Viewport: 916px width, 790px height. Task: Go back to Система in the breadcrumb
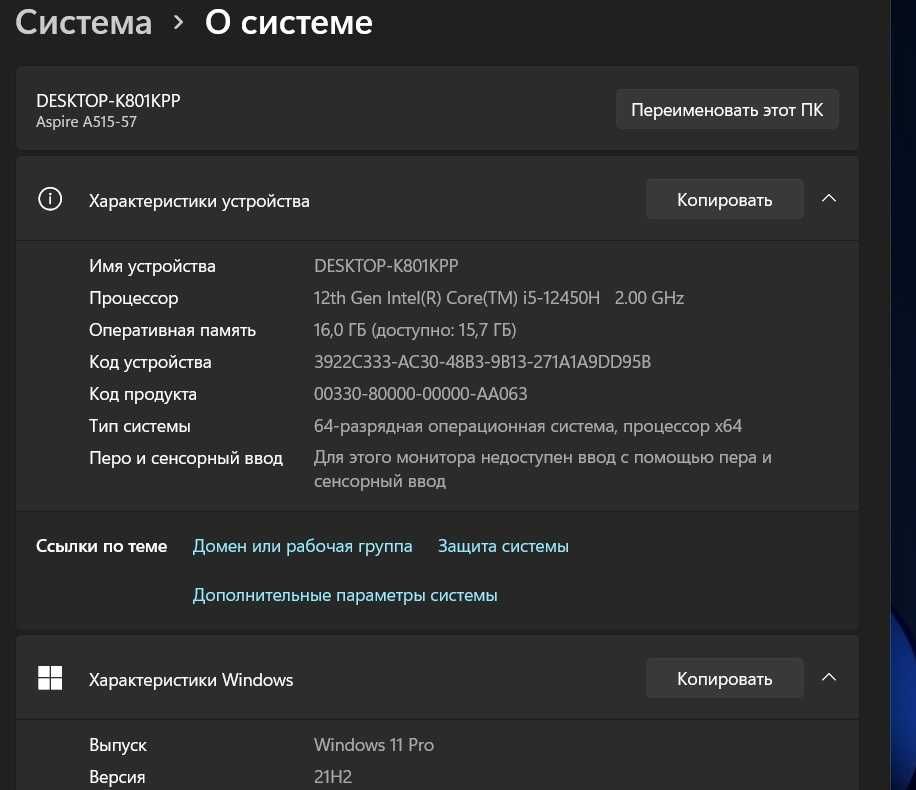click(x=84, y=23)
